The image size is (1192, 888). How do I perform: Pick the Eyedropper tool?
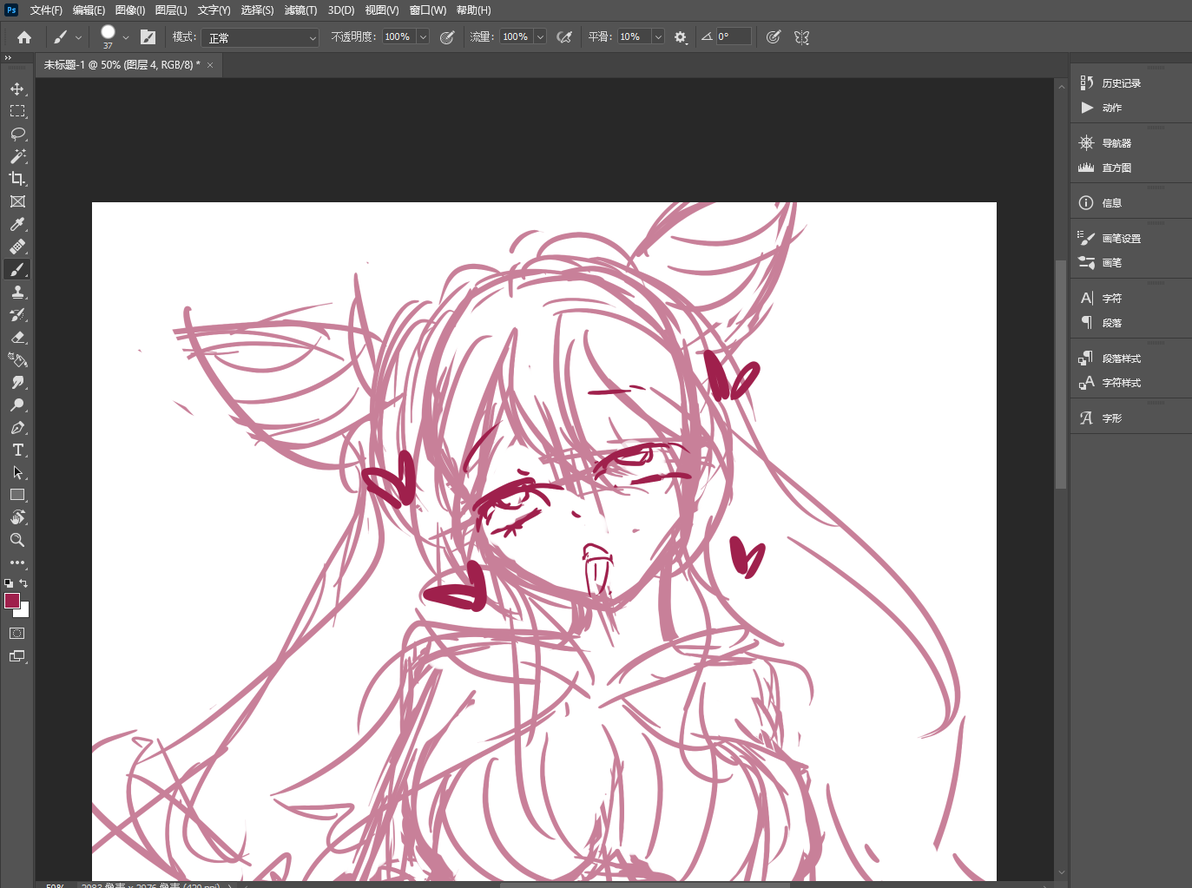[x=17, y=224]
